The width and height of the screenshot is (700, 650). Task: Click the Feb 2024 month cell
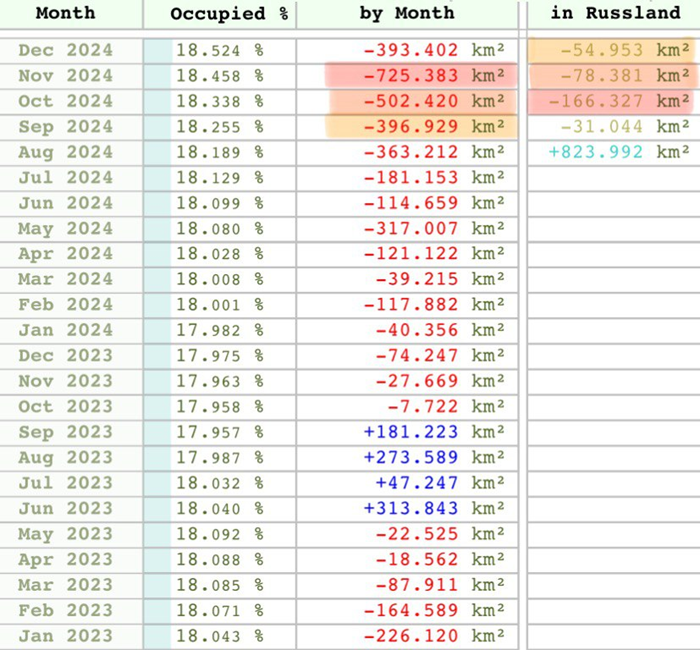(x=65, y=305)
